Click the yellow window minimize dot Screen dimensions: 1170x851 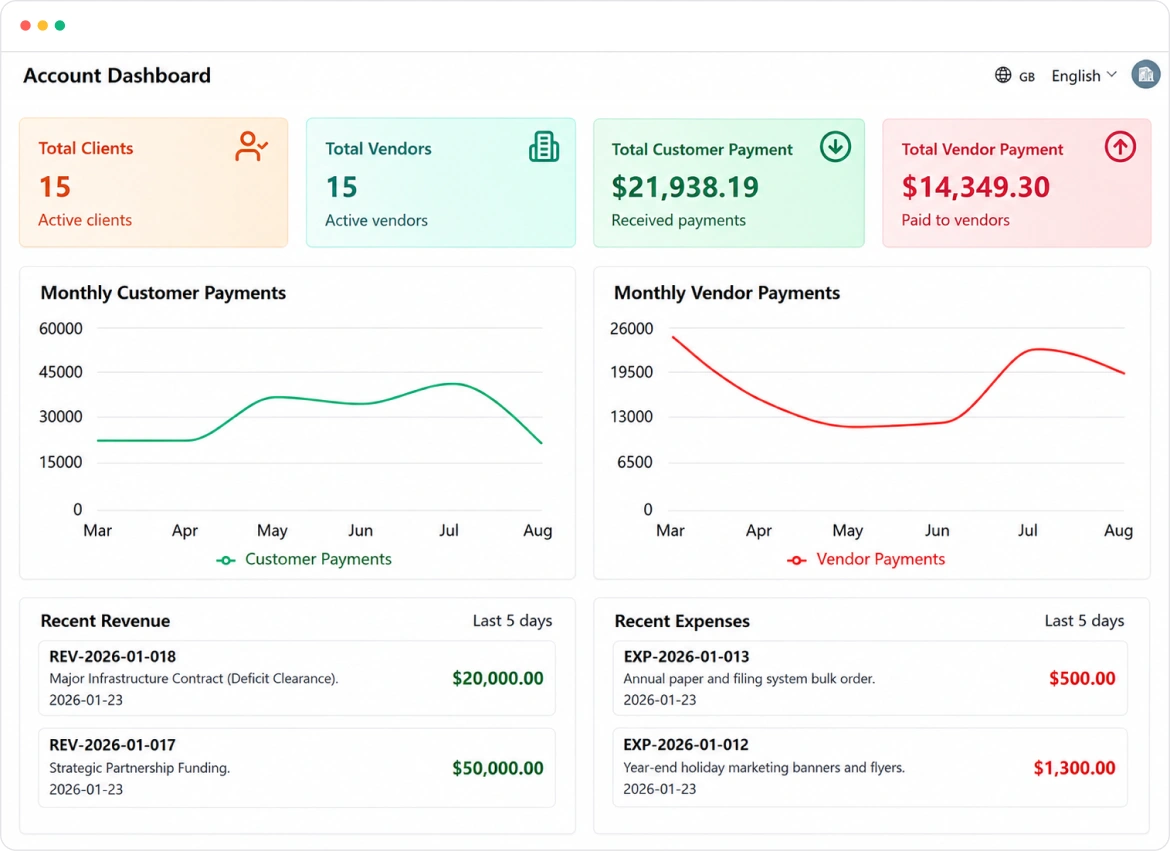(43, 25)
